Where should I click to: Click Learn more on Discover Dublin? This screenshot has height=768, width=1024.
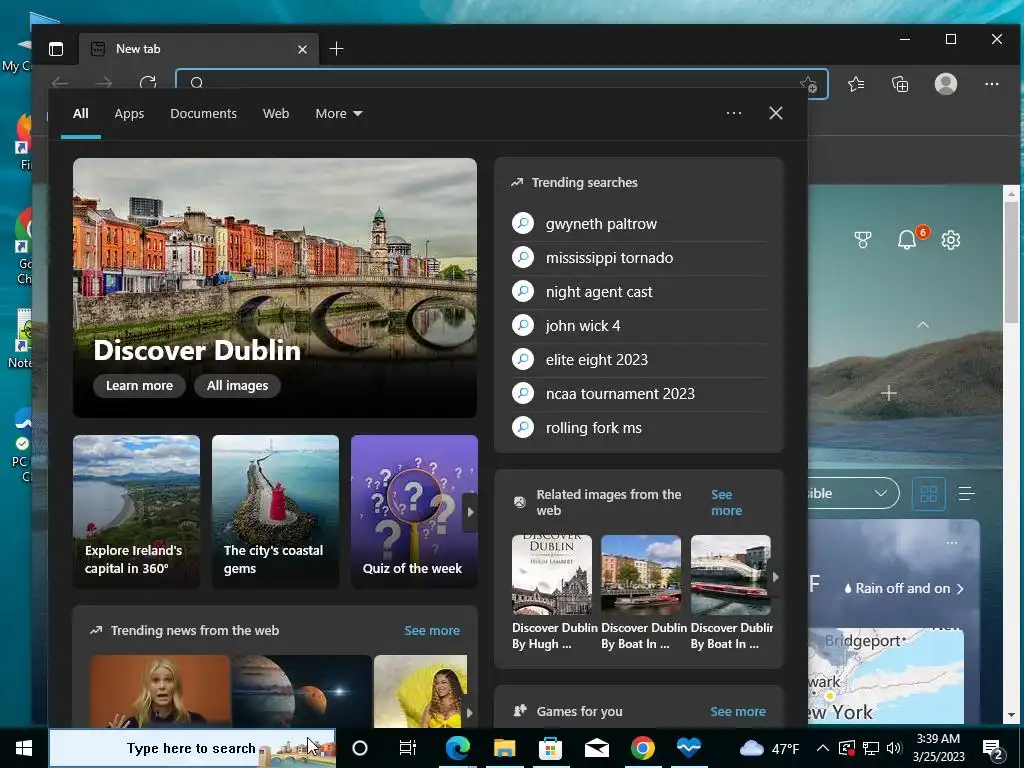pyautogui.click(x=139, y=385)
